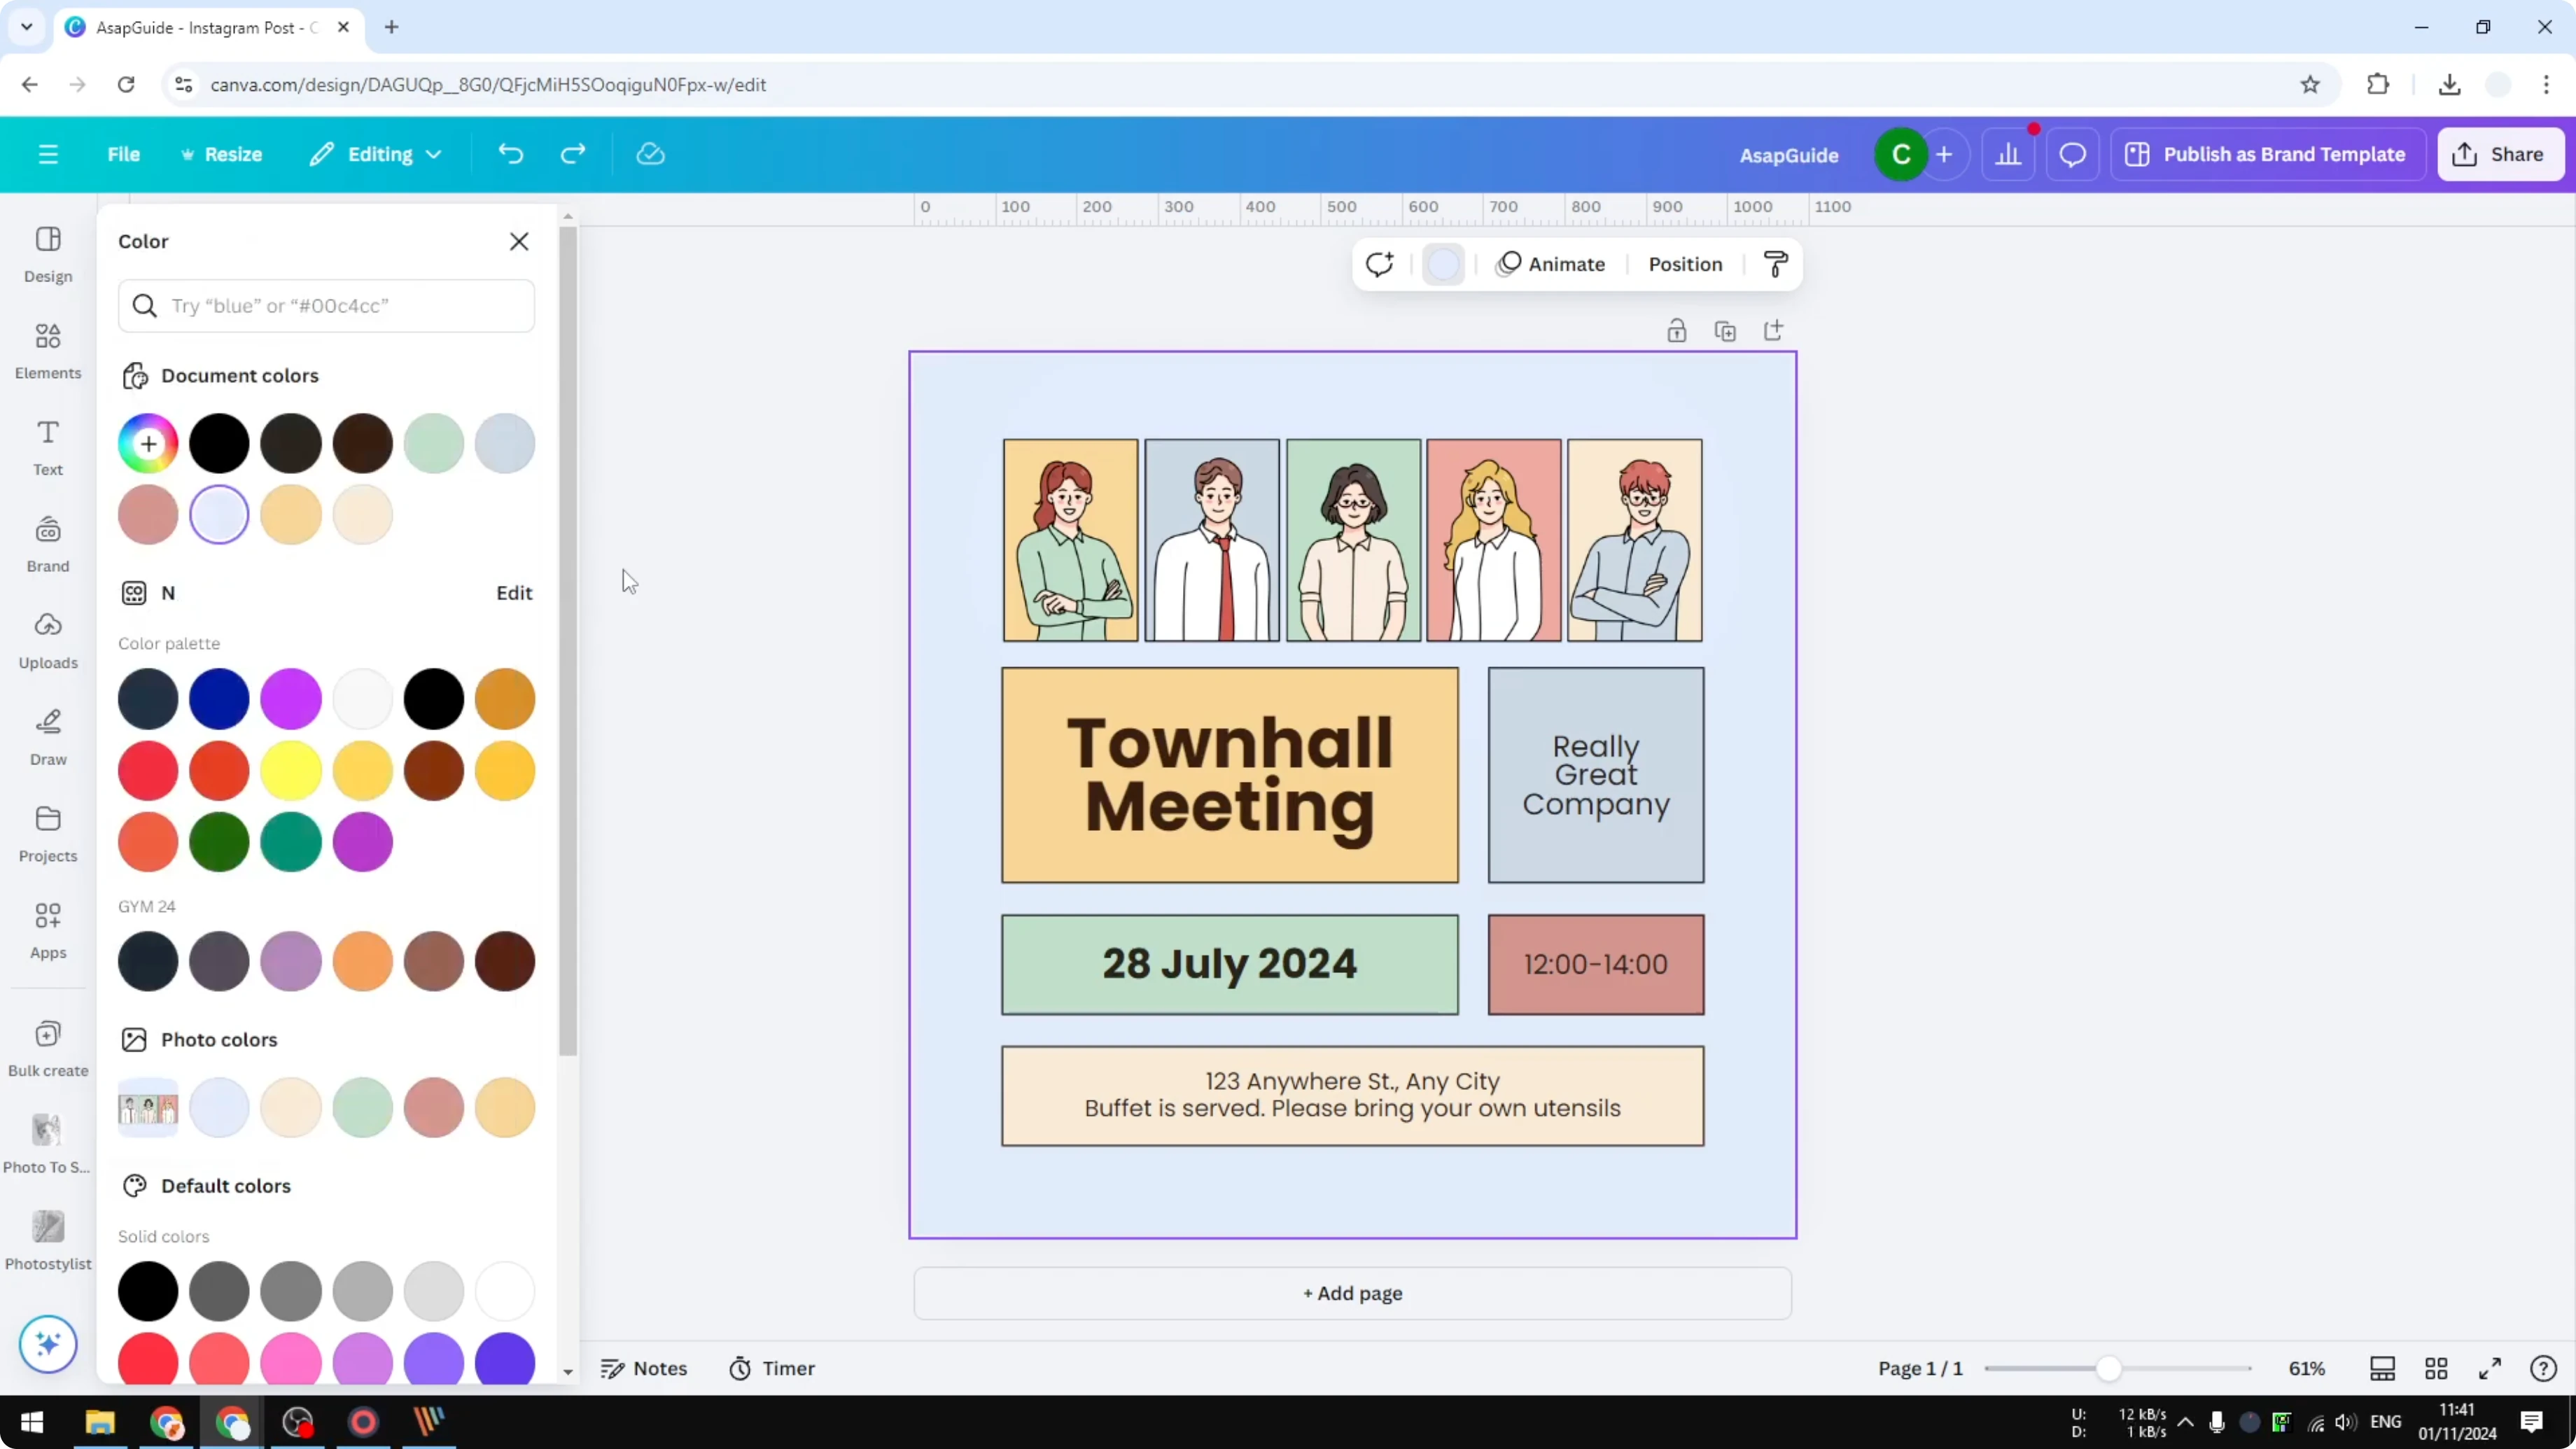2576x1449 pixels.
Task: Open the Projects sidebar icon
Action: [x=48, y=834]
